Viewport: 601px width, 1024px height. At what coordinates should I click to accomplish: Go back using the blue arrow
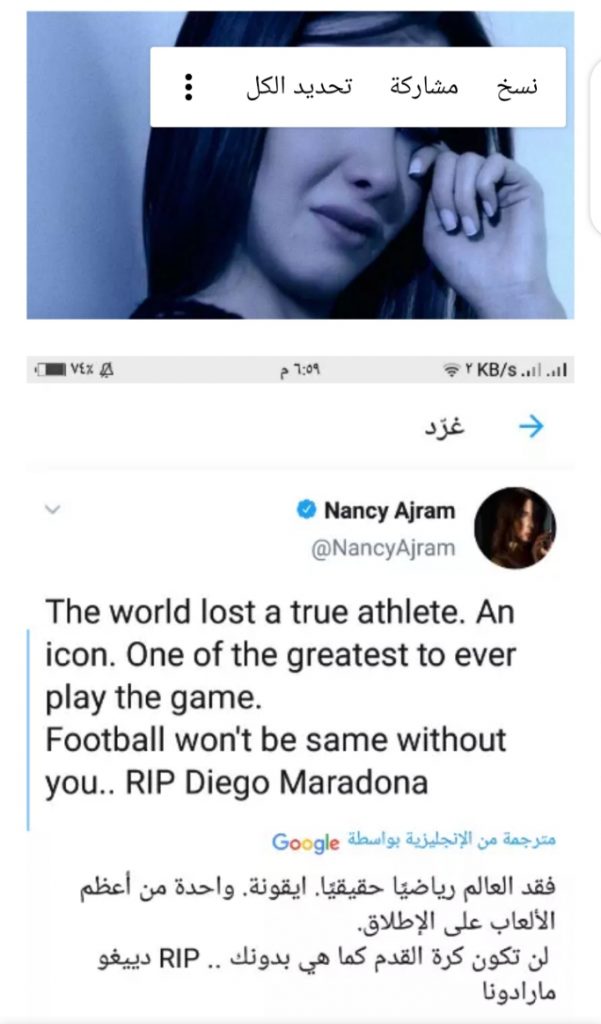pyautogui.click(x=532, y=427)
